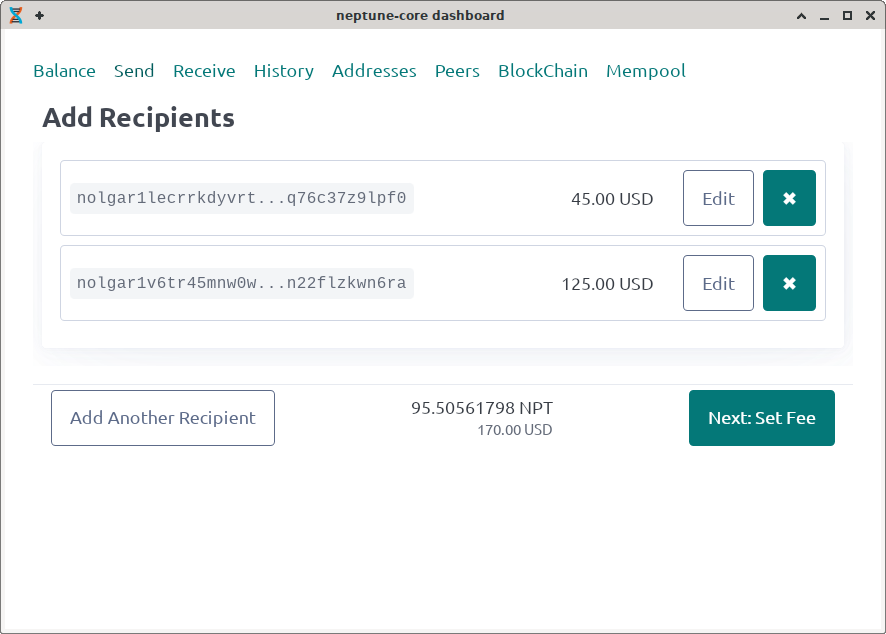Edit the 45.00 USD recipient
The width and height of the screenshot is (886, 634).
(x=718, y=198)
